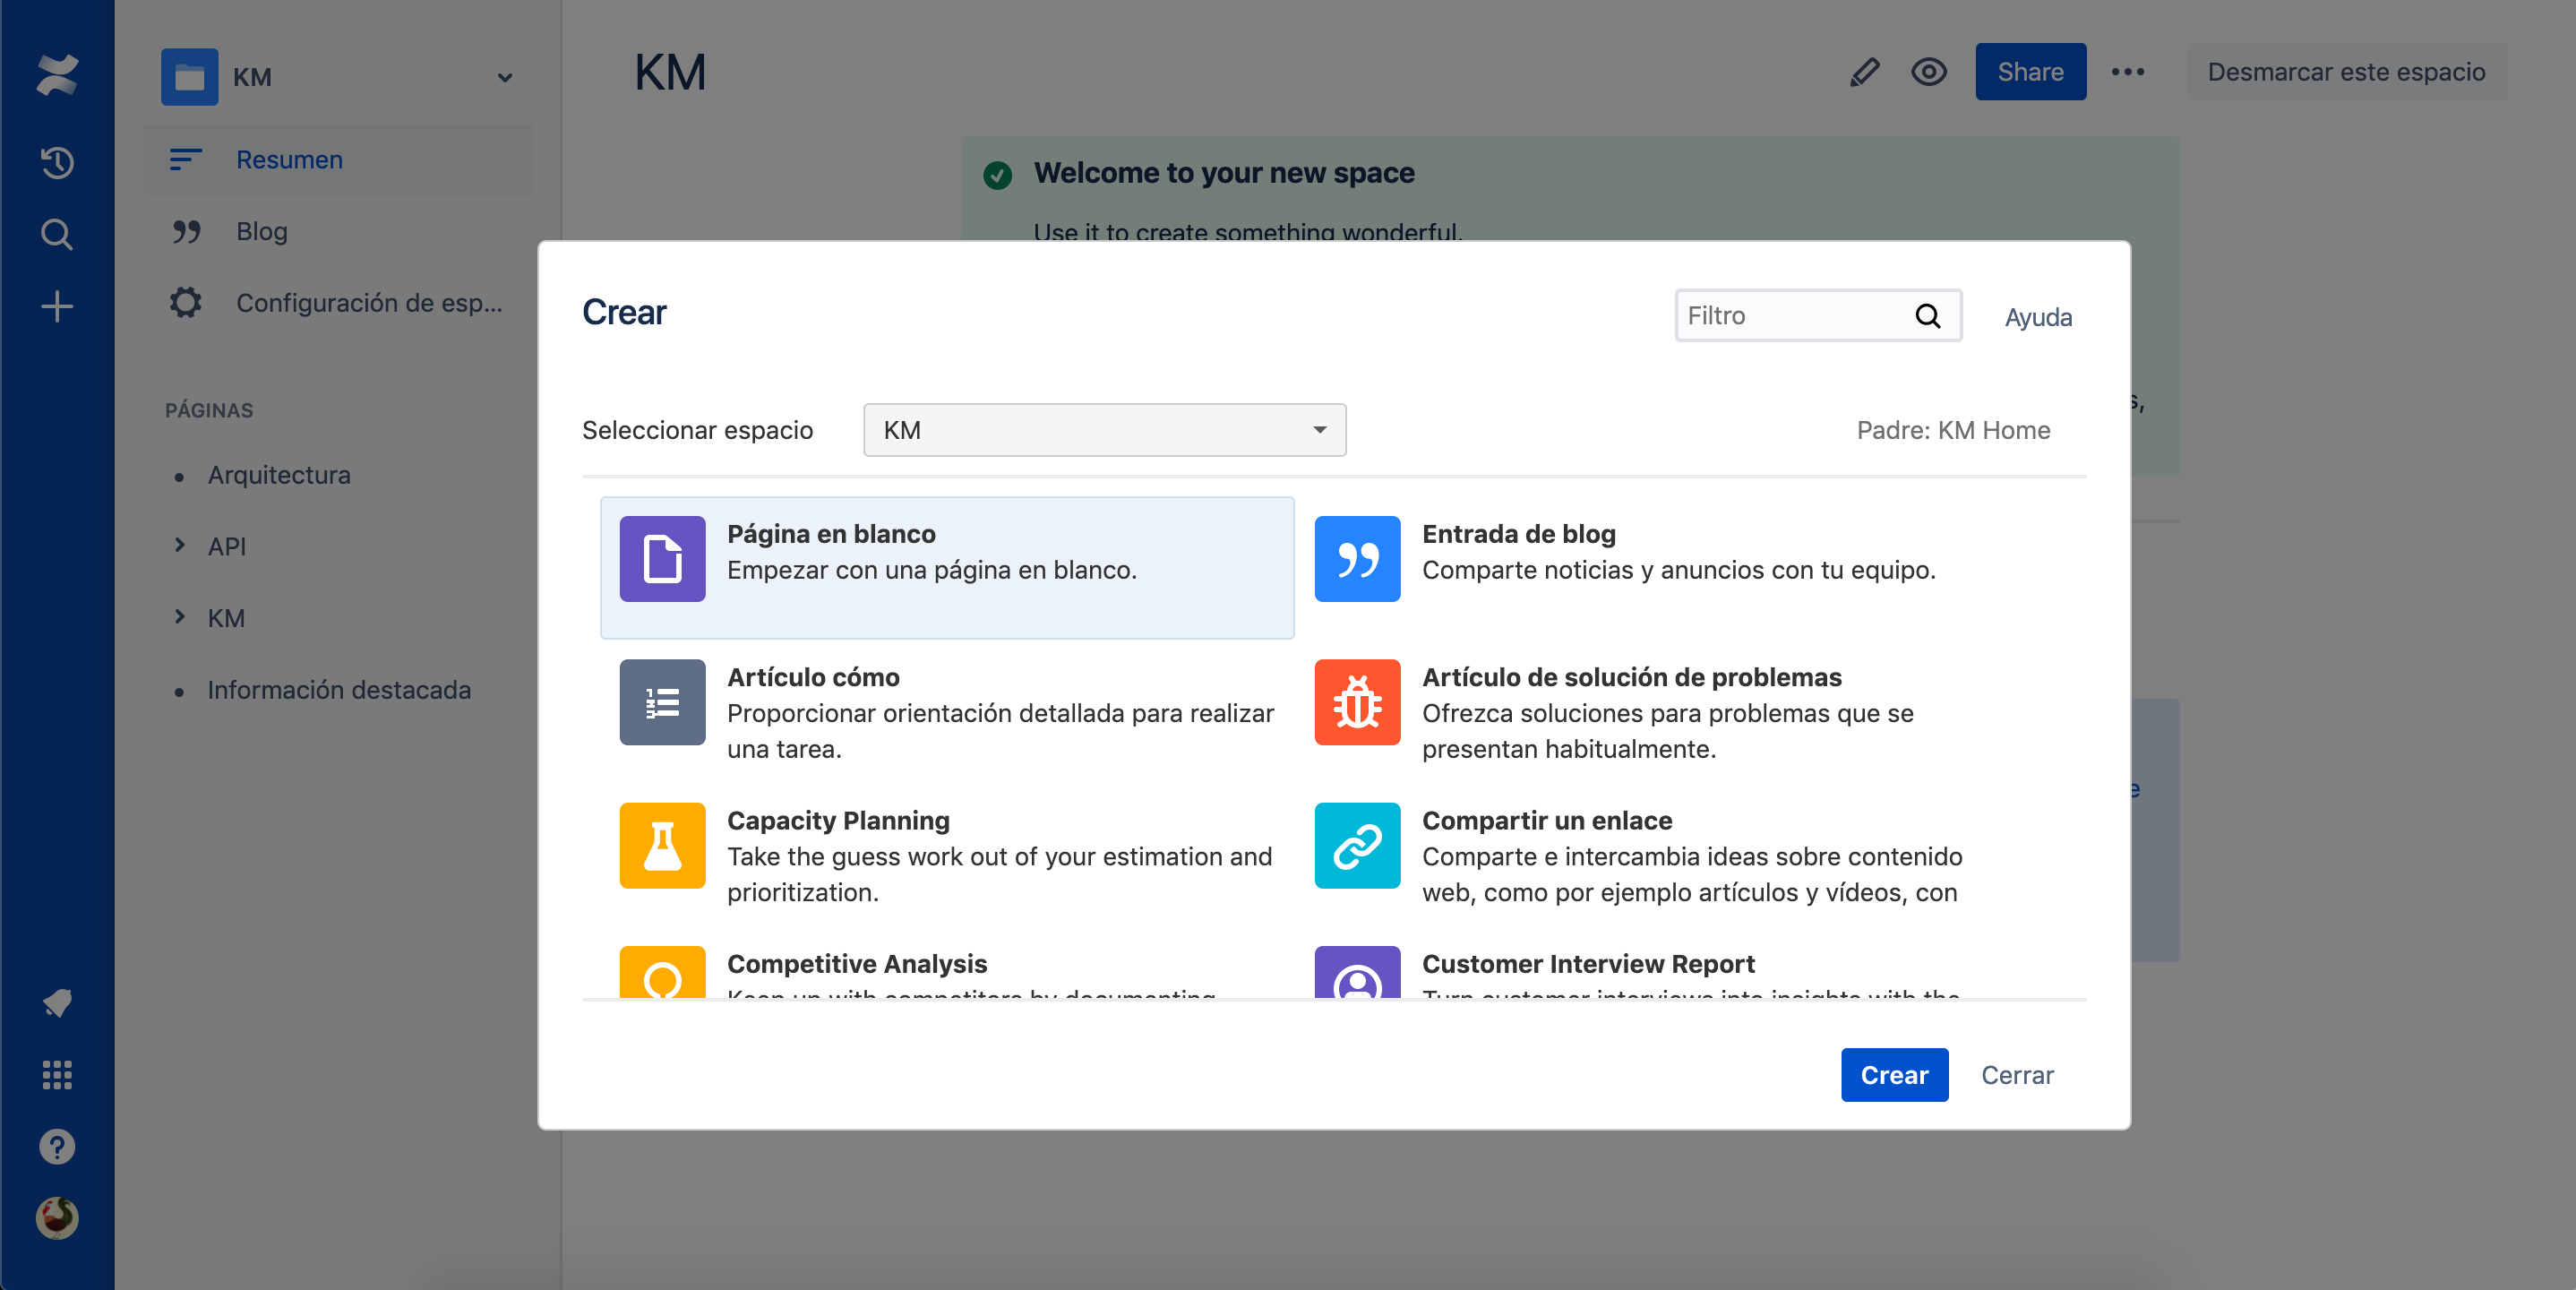Select the Entrada de blog template icon

pyautogui.click(x=1357, y=559)
